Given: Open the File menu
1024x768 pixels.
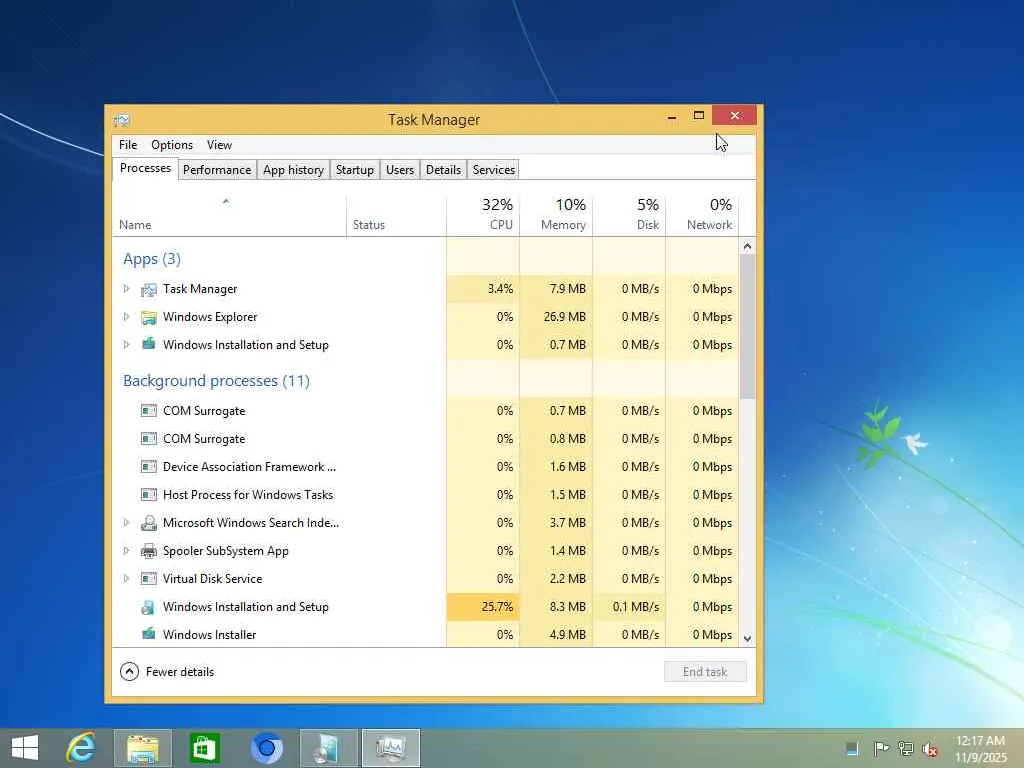Looking at the screenshot, I should point(128,145).
